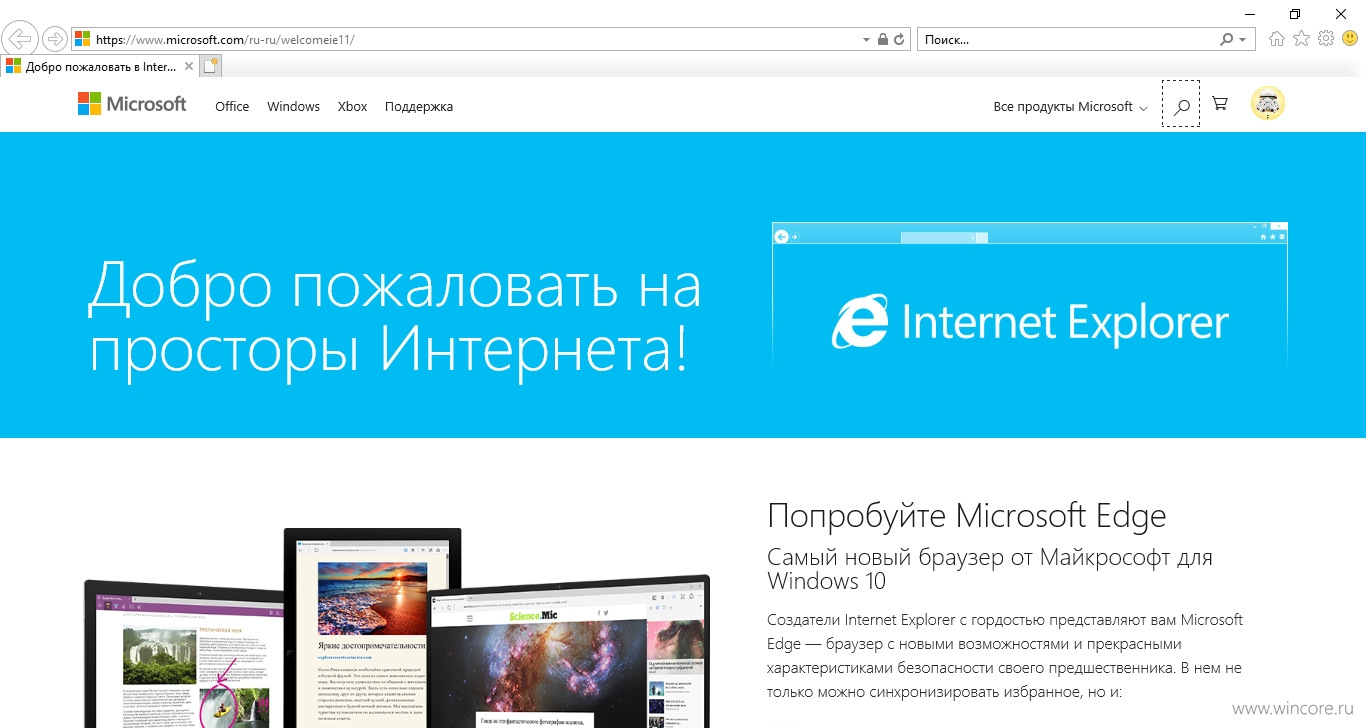
Task: Expand the Все продукты Microsoft dropdown
Action: (1070, 106)
